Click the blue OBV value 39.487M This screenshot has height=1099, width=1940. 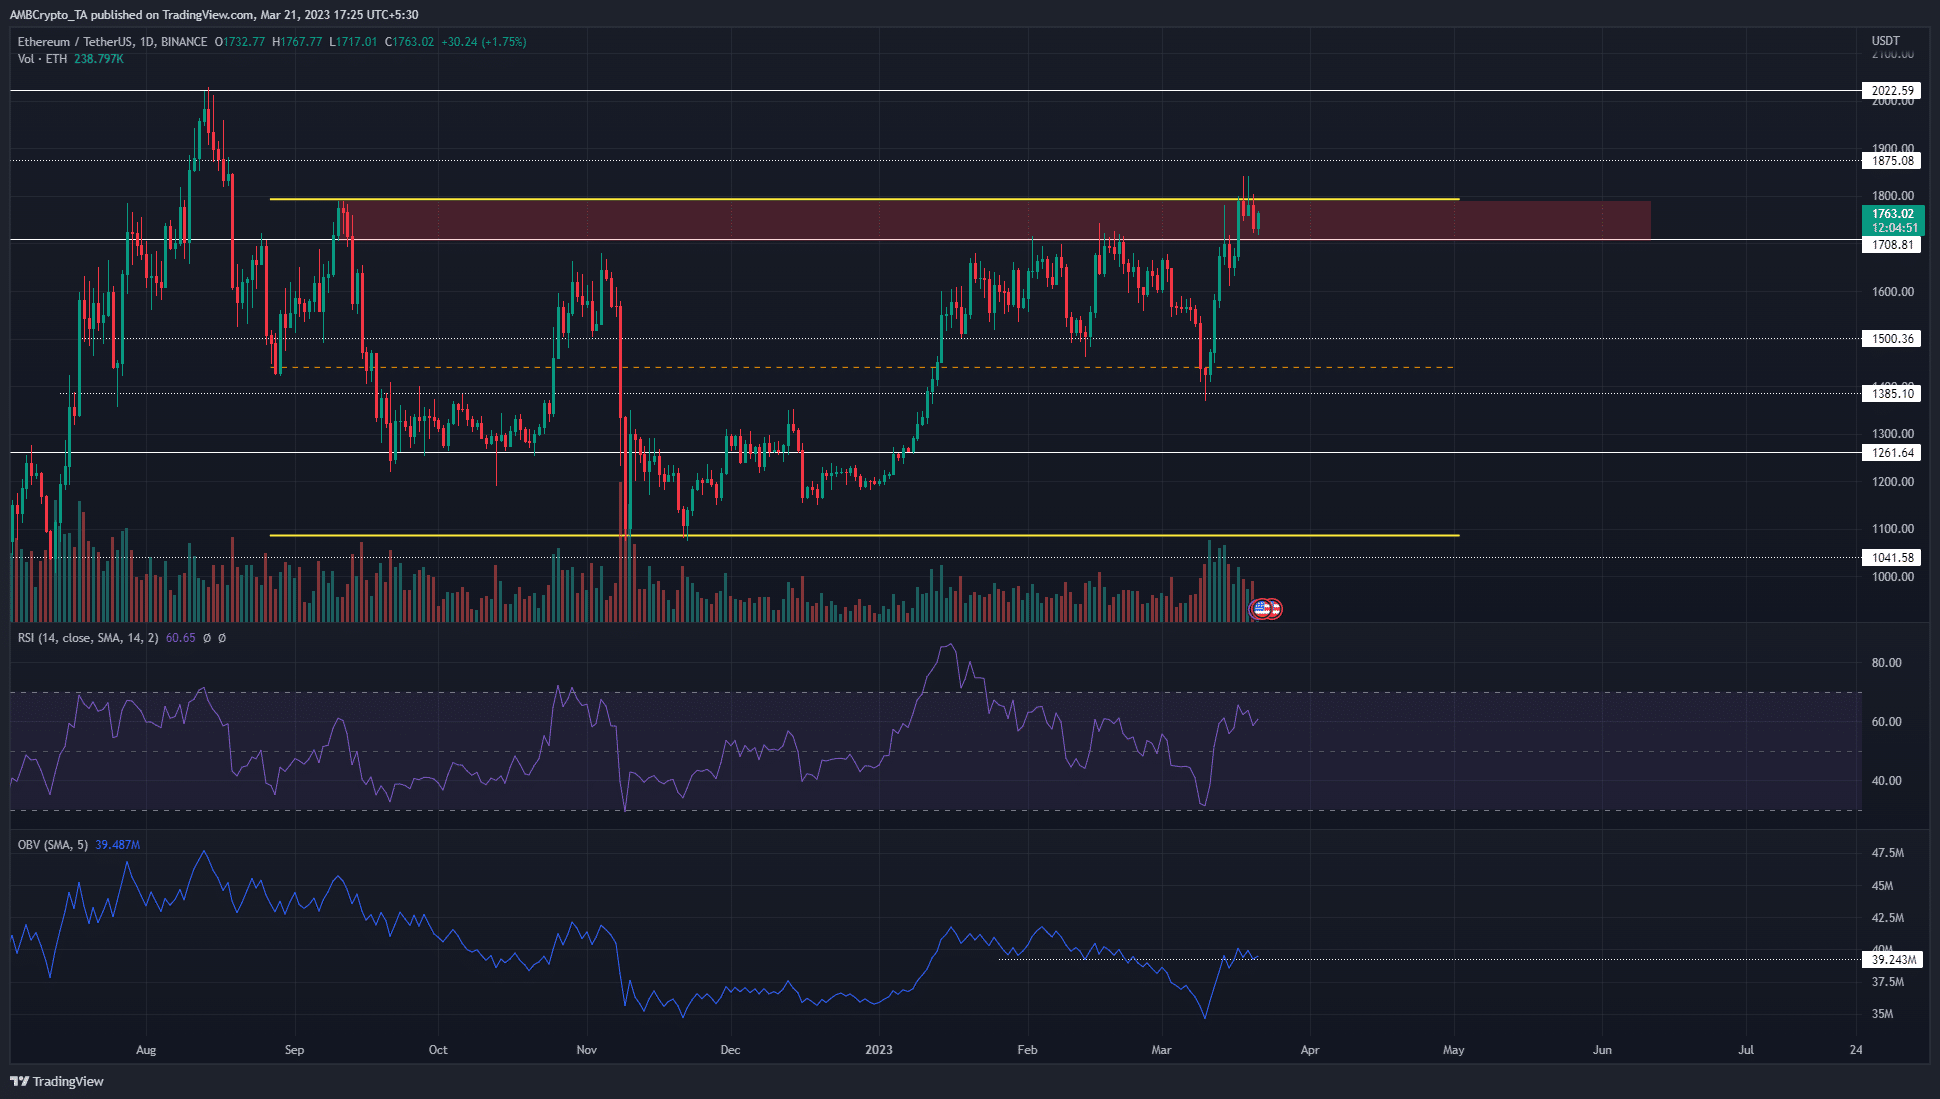(117, 843)
